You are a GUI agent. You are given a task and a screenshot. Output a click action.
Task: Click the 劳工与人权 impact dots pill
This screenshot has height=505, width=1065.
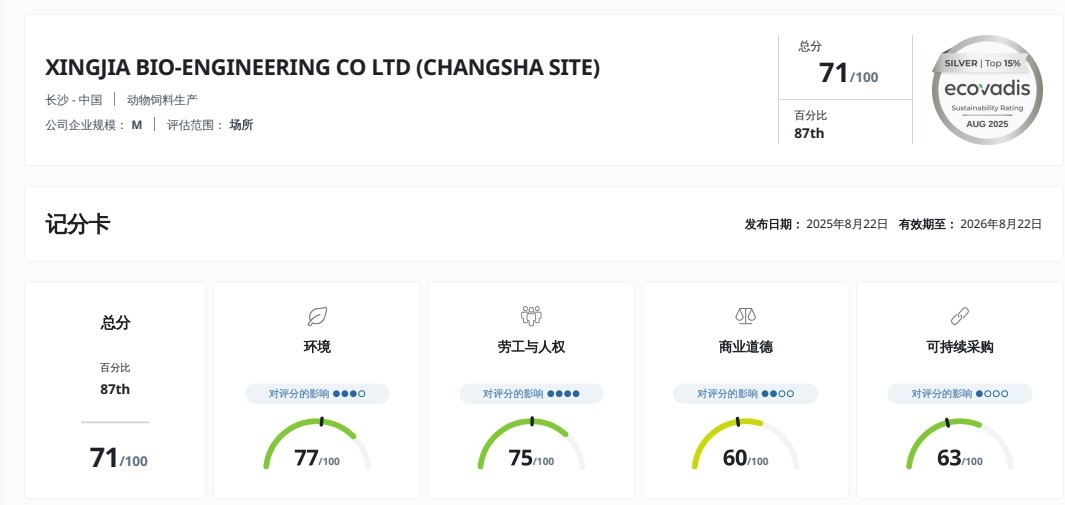pos(531,394)
